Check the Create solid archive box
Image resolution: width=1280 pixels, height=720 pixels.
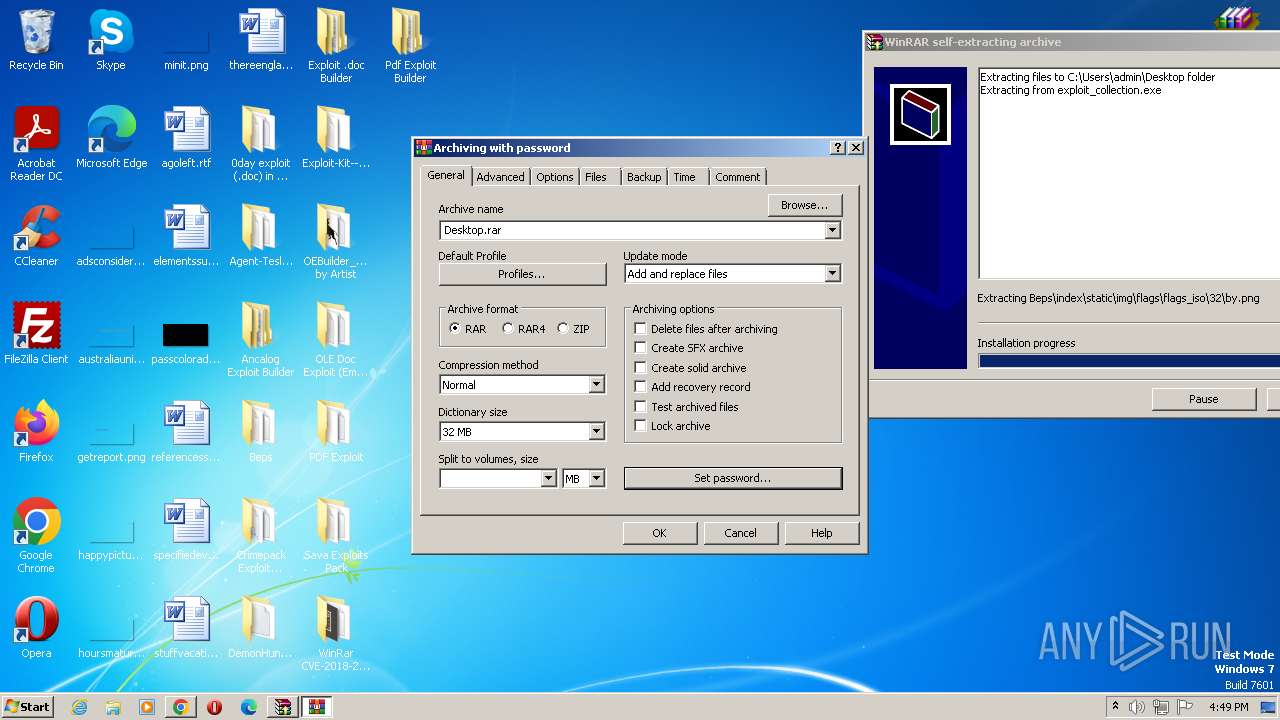coord(640,368)
